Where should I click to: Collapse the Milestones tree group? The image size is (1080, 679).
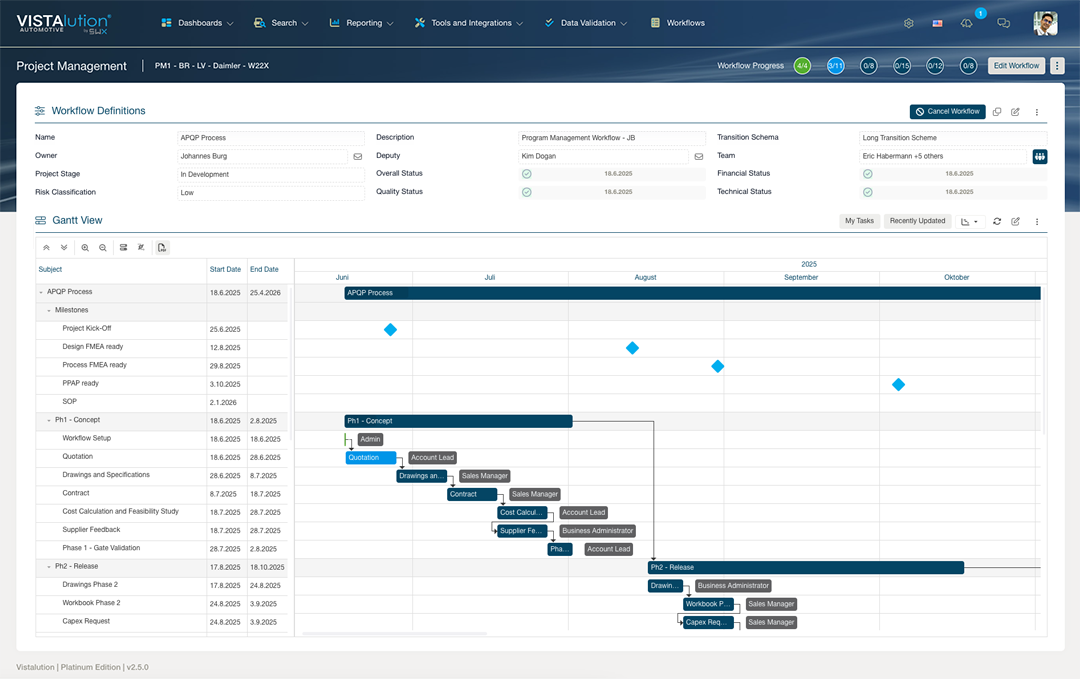pyautogui.click(x=49, y=310)
